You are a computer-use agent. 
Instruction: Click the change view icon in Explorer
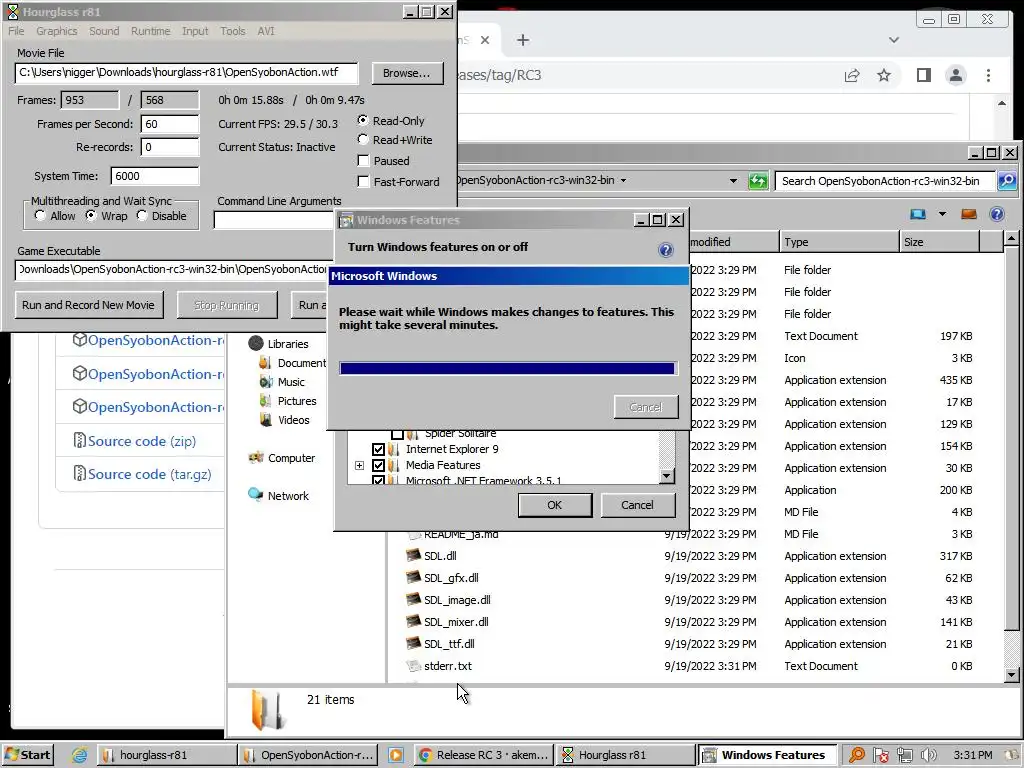tap(918, 214)
